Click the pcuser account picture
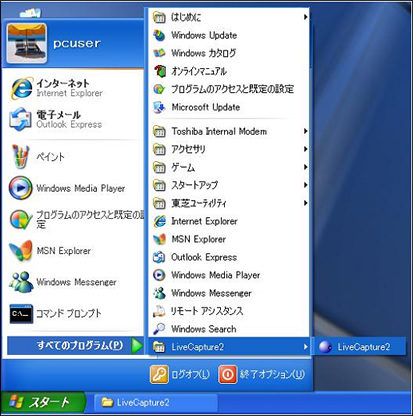 pyautogui.click(x=27, y=43)
